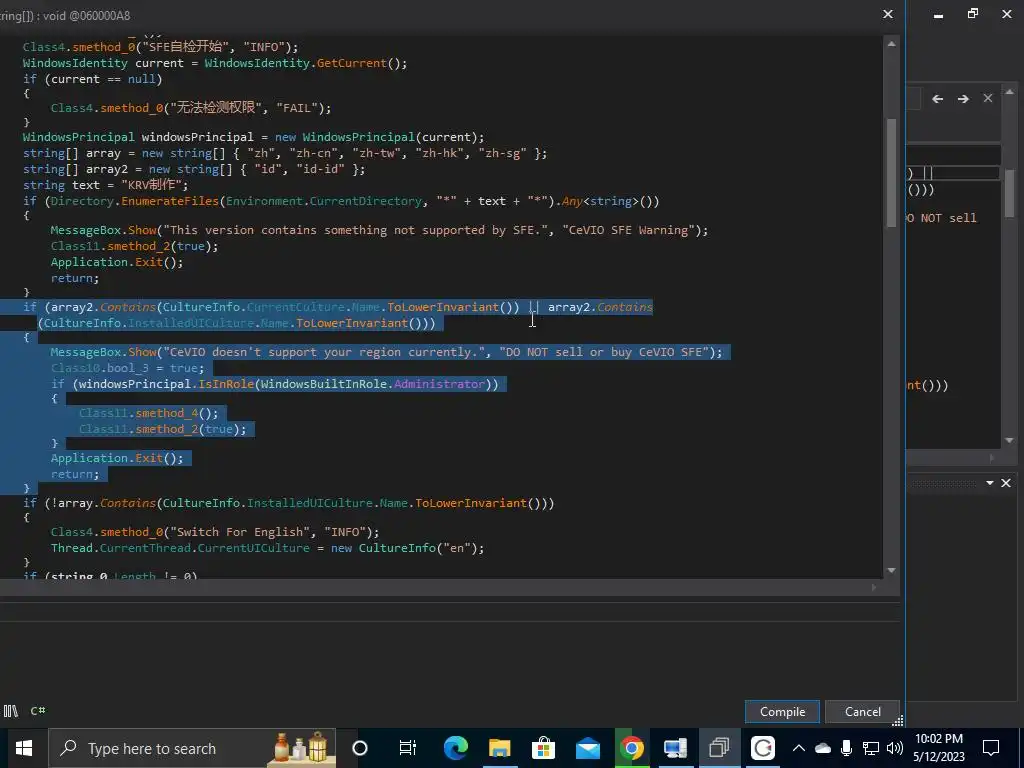This screenshot has width=1024, height=768.
Task: Click WindowsIdentity.GetCurrent() call
Action: pyautogui.click(x=306, y=63)
